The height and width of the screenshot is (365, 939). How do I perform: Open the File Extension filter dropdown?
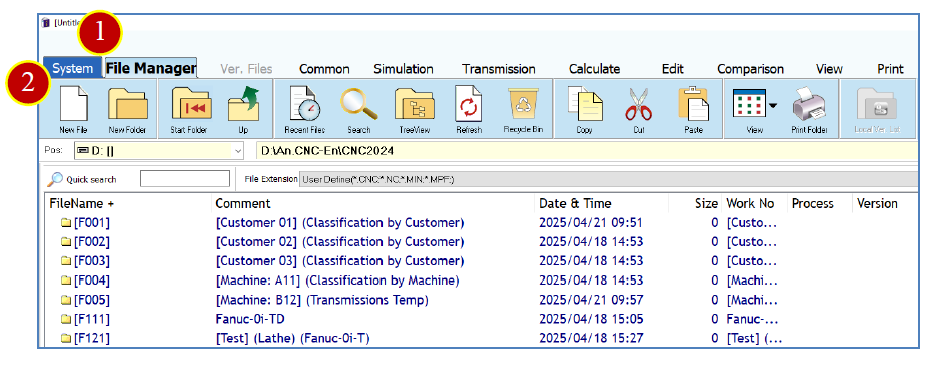click(608, 179)
